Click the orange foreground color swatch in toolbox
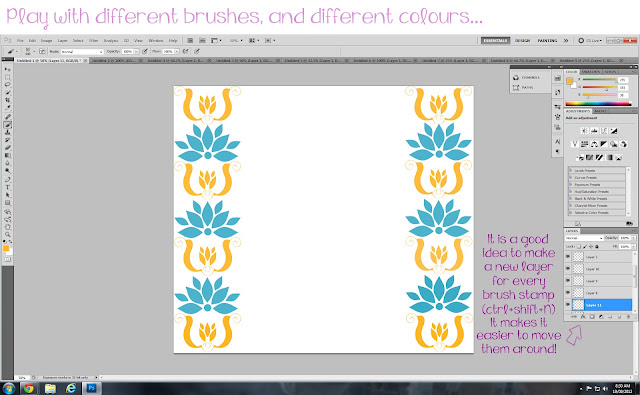 6,248
